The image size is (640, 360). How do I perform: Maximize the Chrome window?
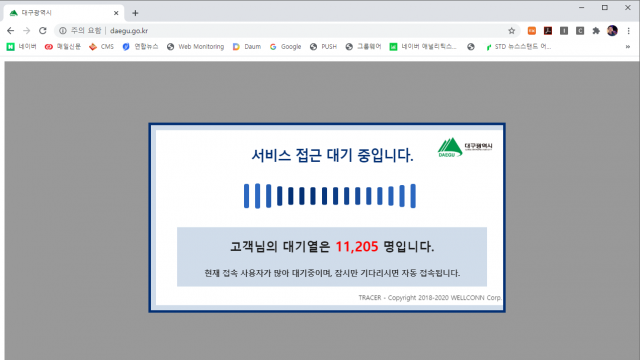click(x=605, y=7)
